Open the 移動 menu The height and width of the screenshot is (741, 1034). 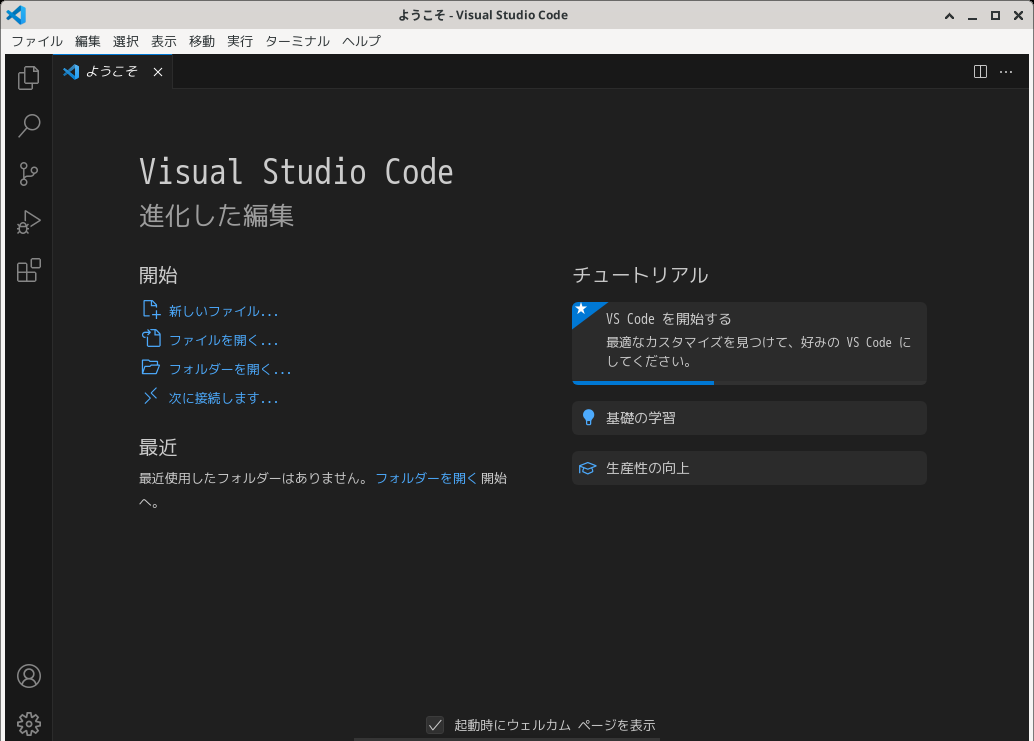202,41
